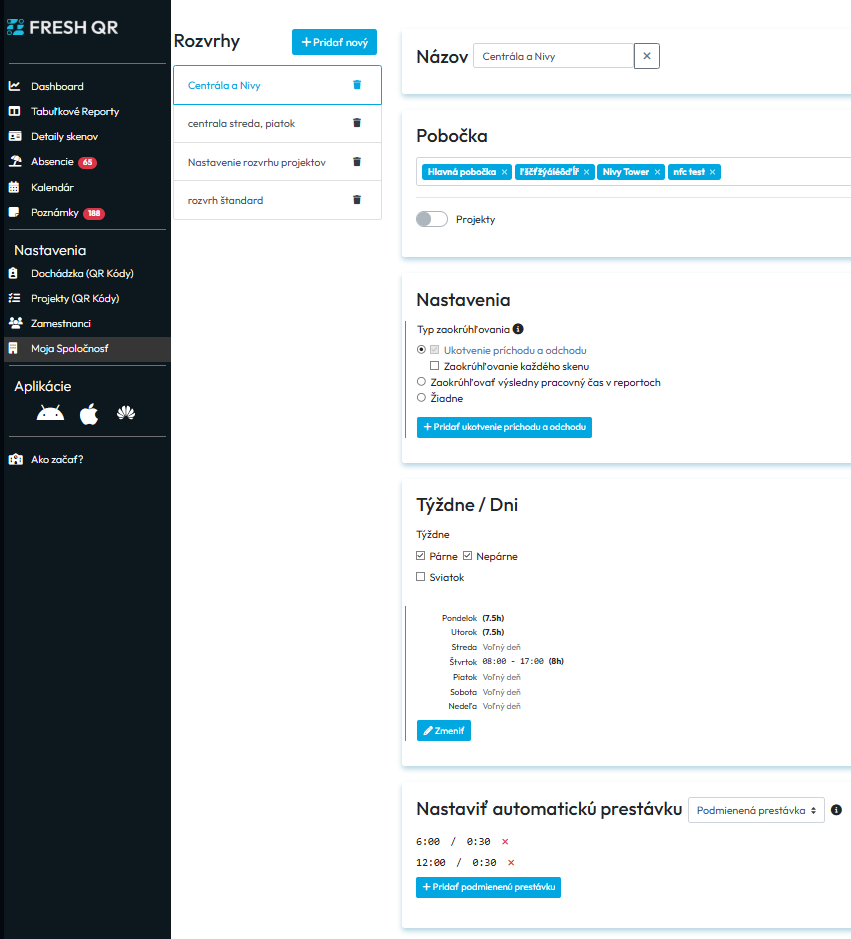
Task: Open the Android app link icon
Action: click(50, 414)
